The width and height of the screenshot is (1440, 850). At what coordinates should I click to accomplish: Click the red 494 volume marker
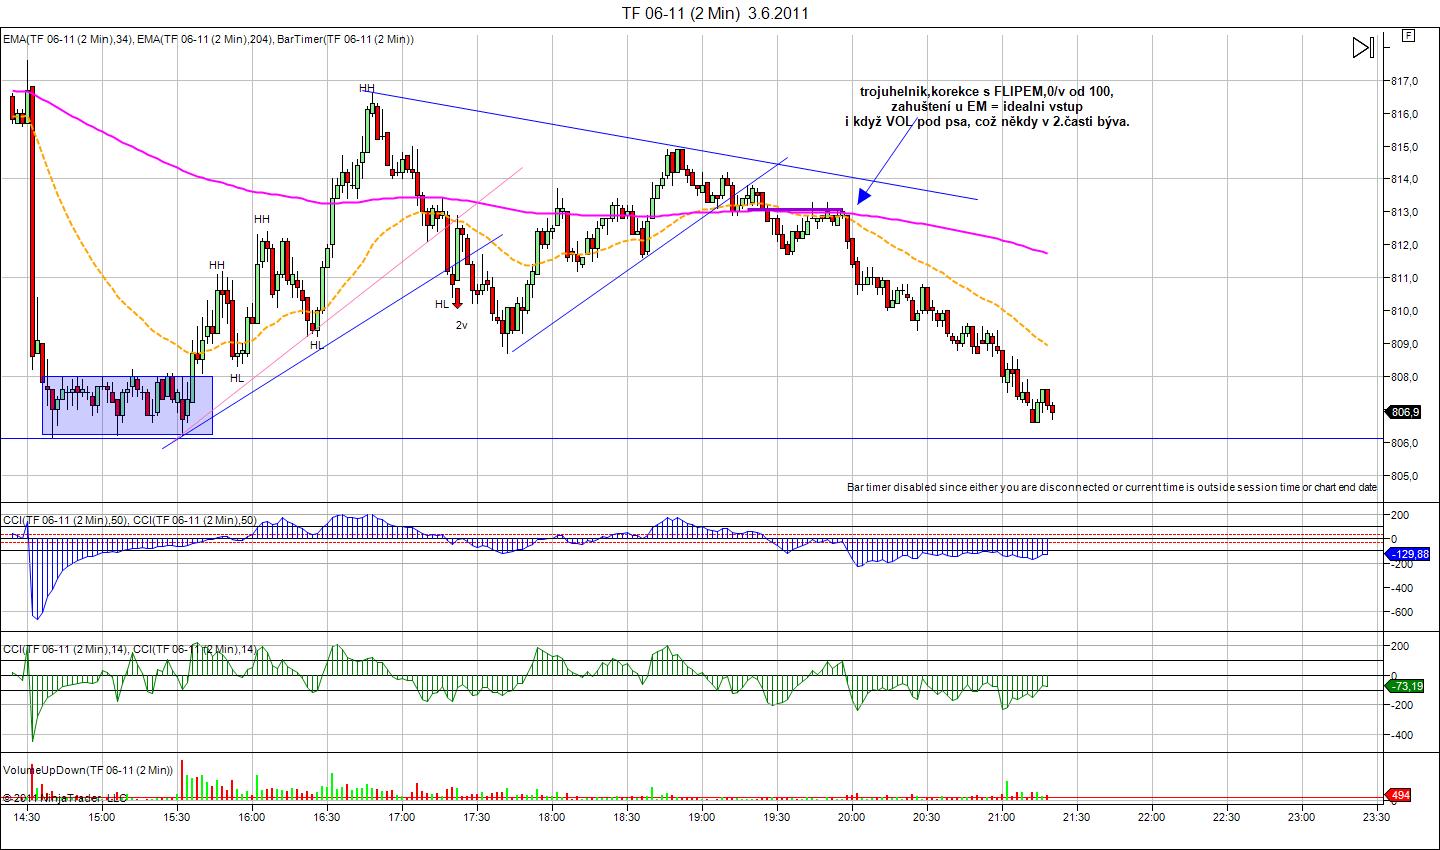click(1399, 796)
